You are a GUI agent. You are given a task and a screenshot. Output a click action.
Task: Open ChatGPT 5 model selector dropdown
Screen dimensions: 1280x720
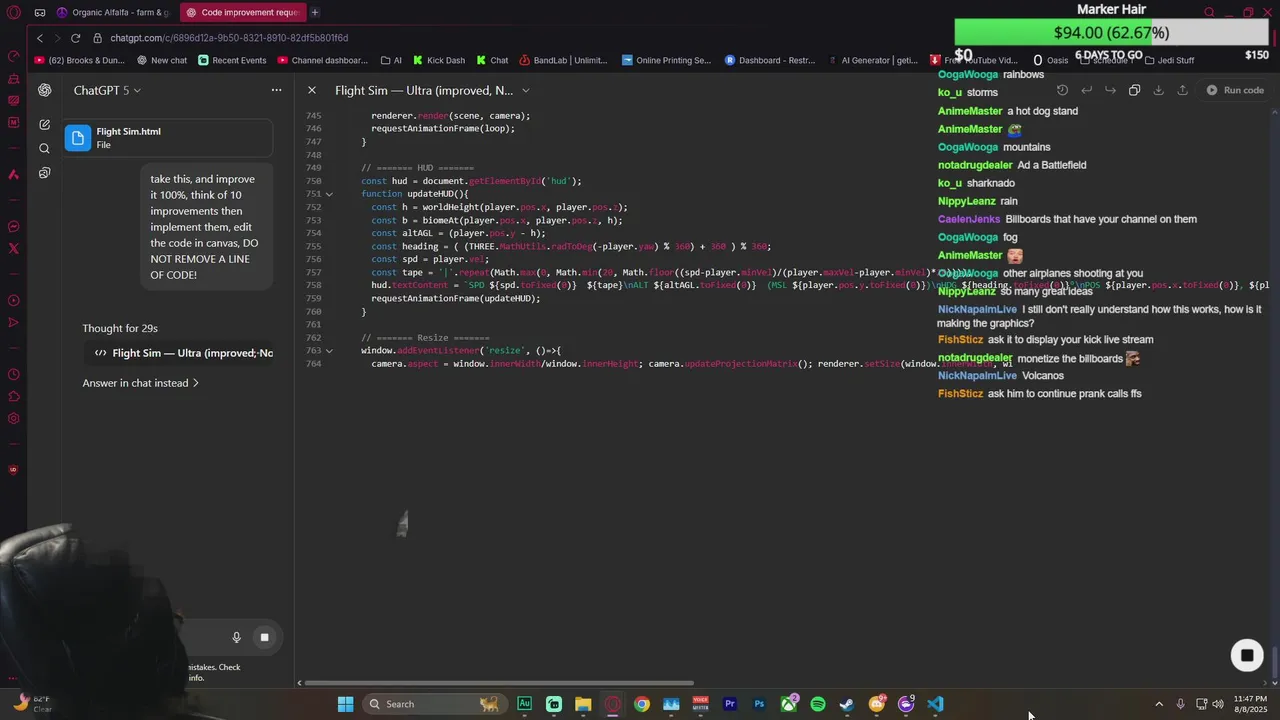pos(107,90)
